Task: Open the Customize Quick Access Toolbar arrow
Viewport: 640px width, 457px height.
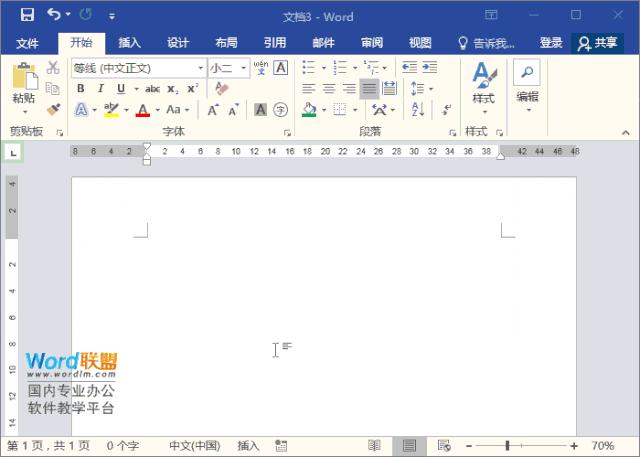Action: click(x=111, y=16)
